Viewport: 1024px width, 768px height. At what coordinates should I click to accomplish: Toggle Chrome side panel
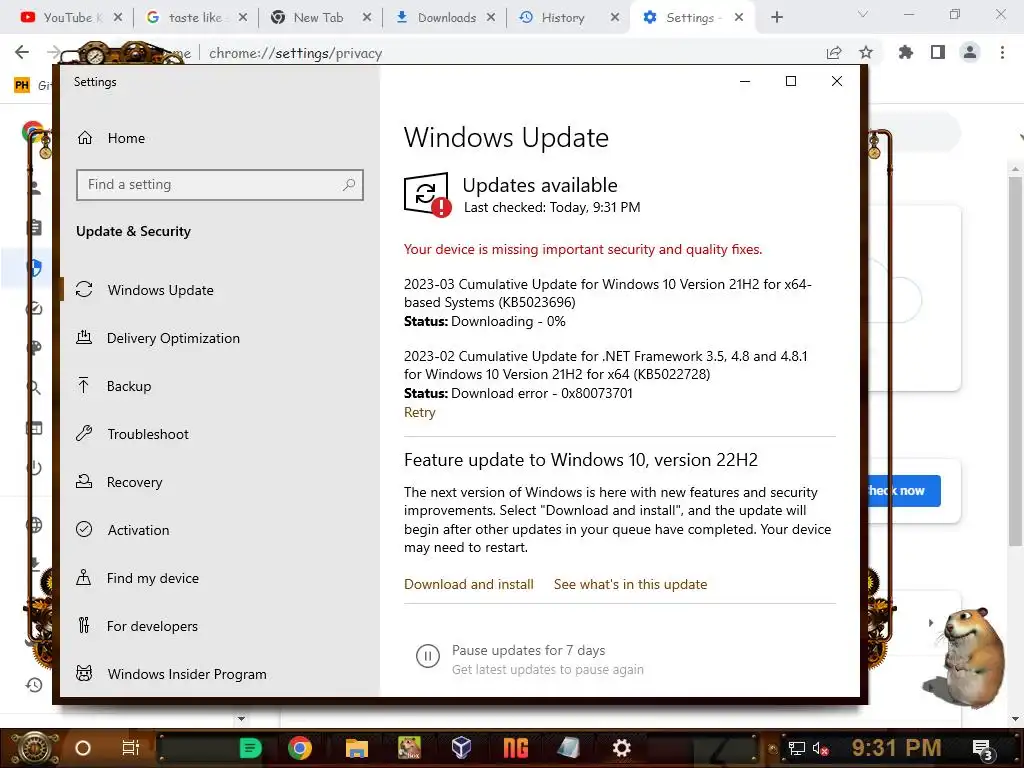pyautogui.click(x=938, y=52)
